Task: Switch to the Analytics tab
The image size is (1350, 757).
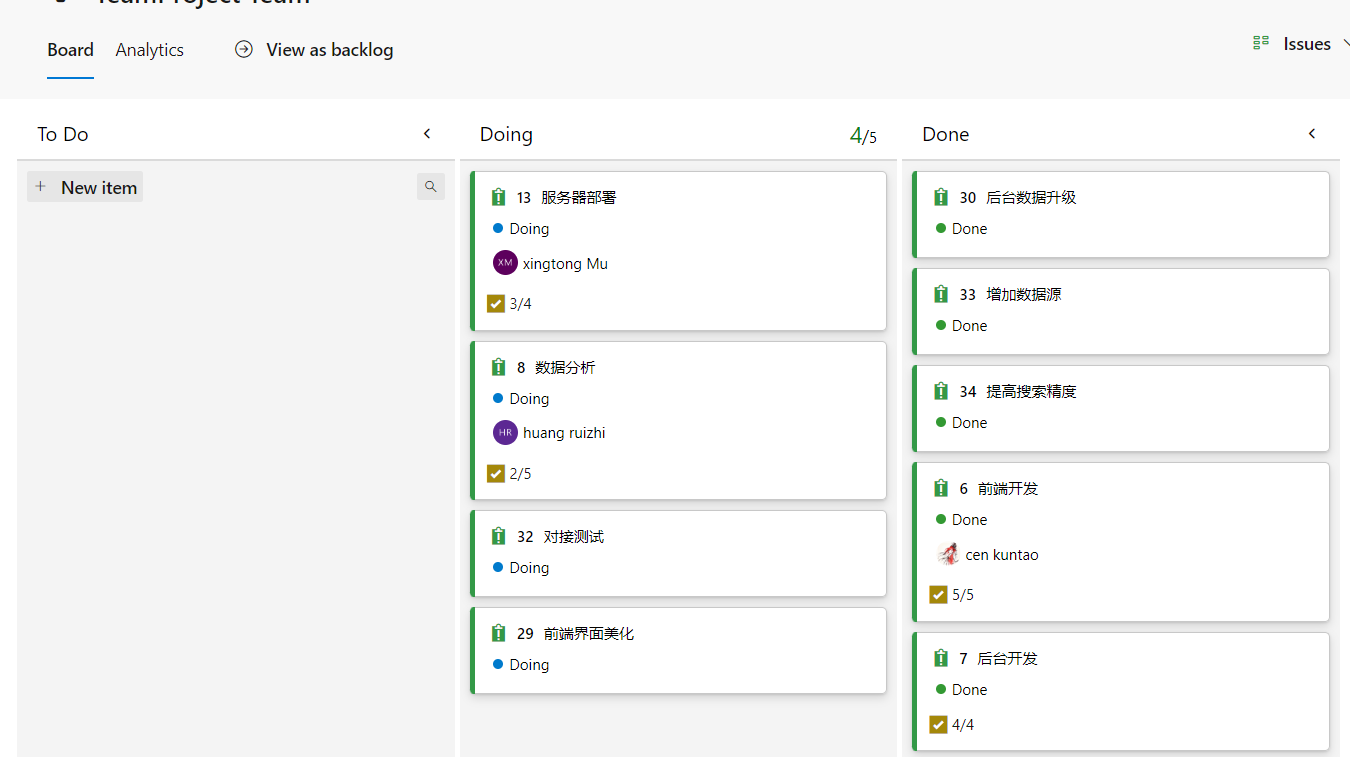Action: [x=150, y=50]
